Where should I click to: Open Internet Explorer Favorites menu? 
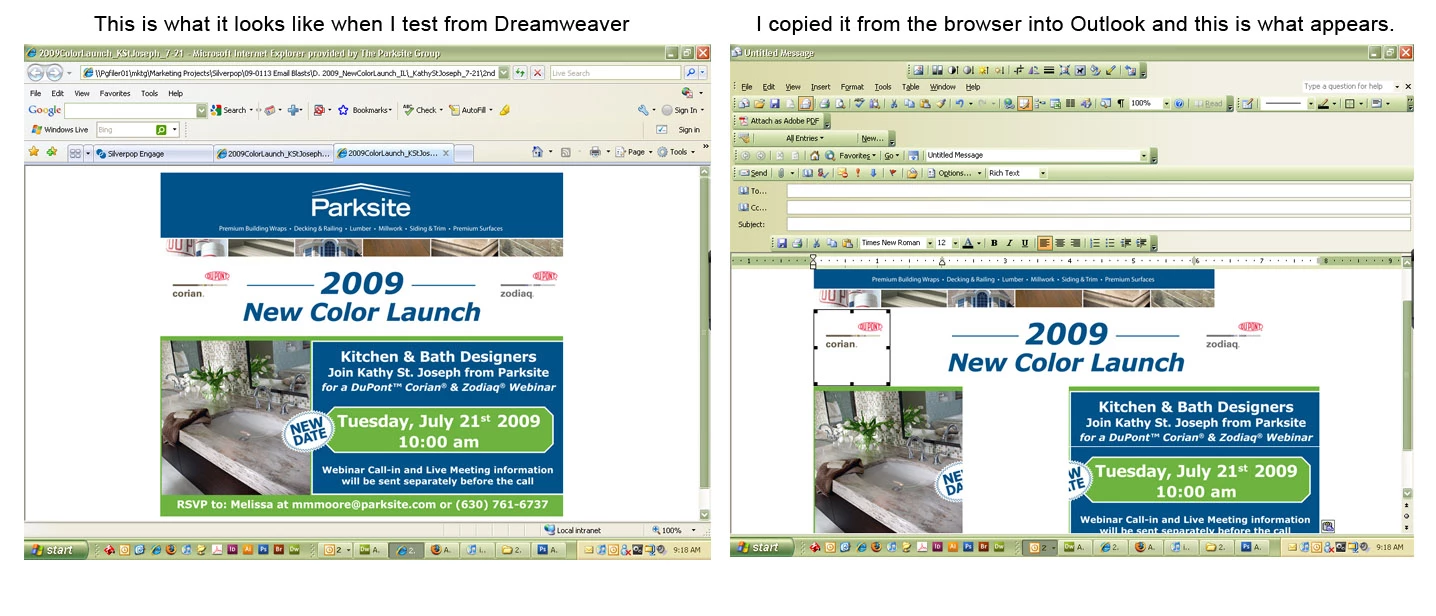[x=115, y=93]
